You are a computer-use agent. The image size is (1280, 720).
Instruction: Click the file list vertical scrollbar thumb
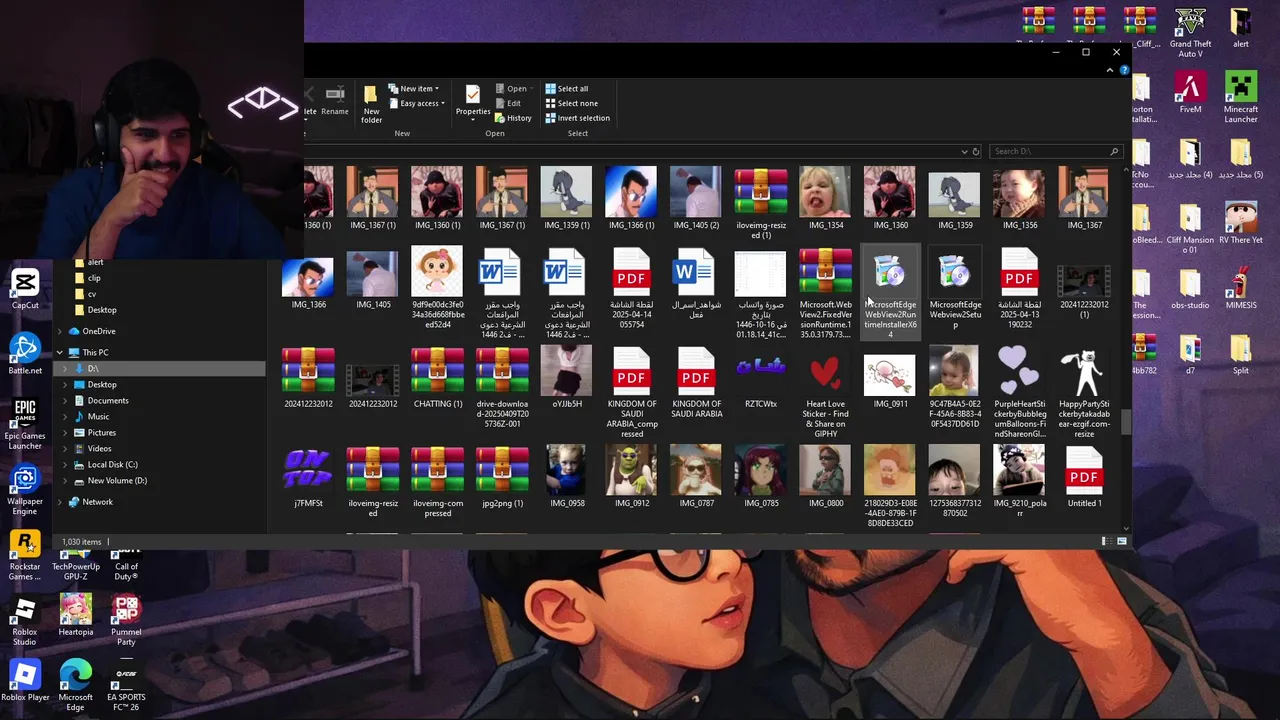[x=1127, y=422]
